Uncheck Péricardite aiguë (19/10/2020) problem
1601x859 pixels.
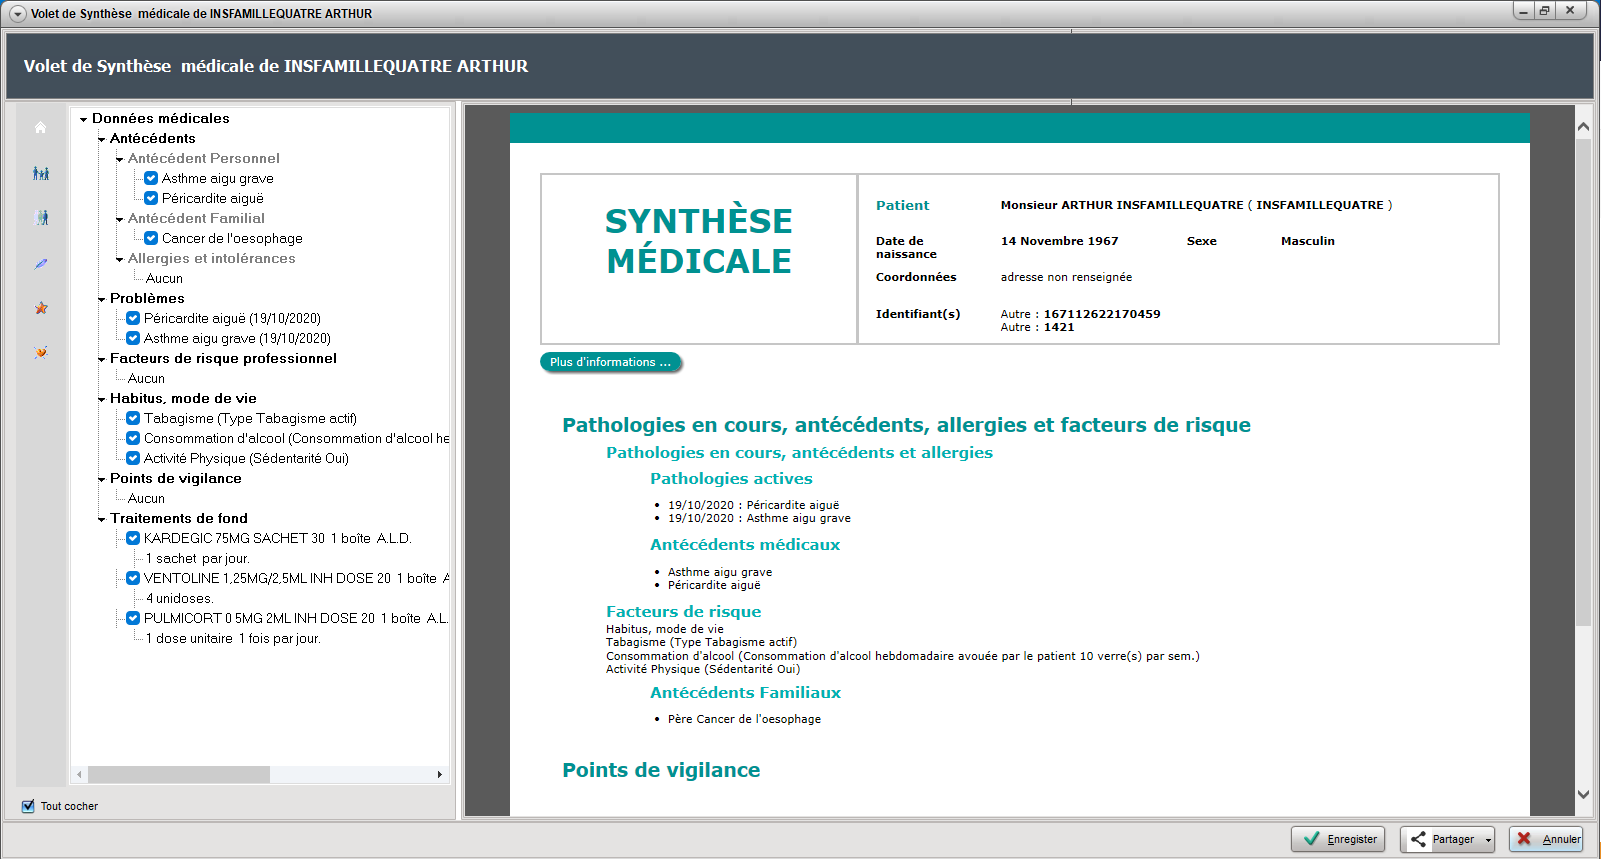(133, 318)
